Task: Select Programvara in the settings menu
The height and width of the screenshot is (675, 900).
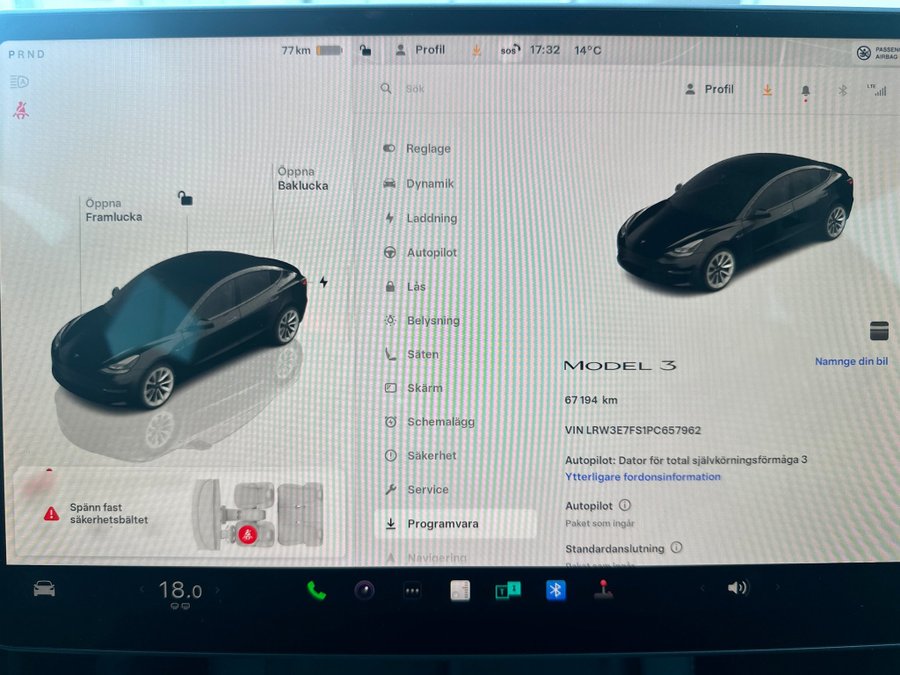Action: coord(443,523)
